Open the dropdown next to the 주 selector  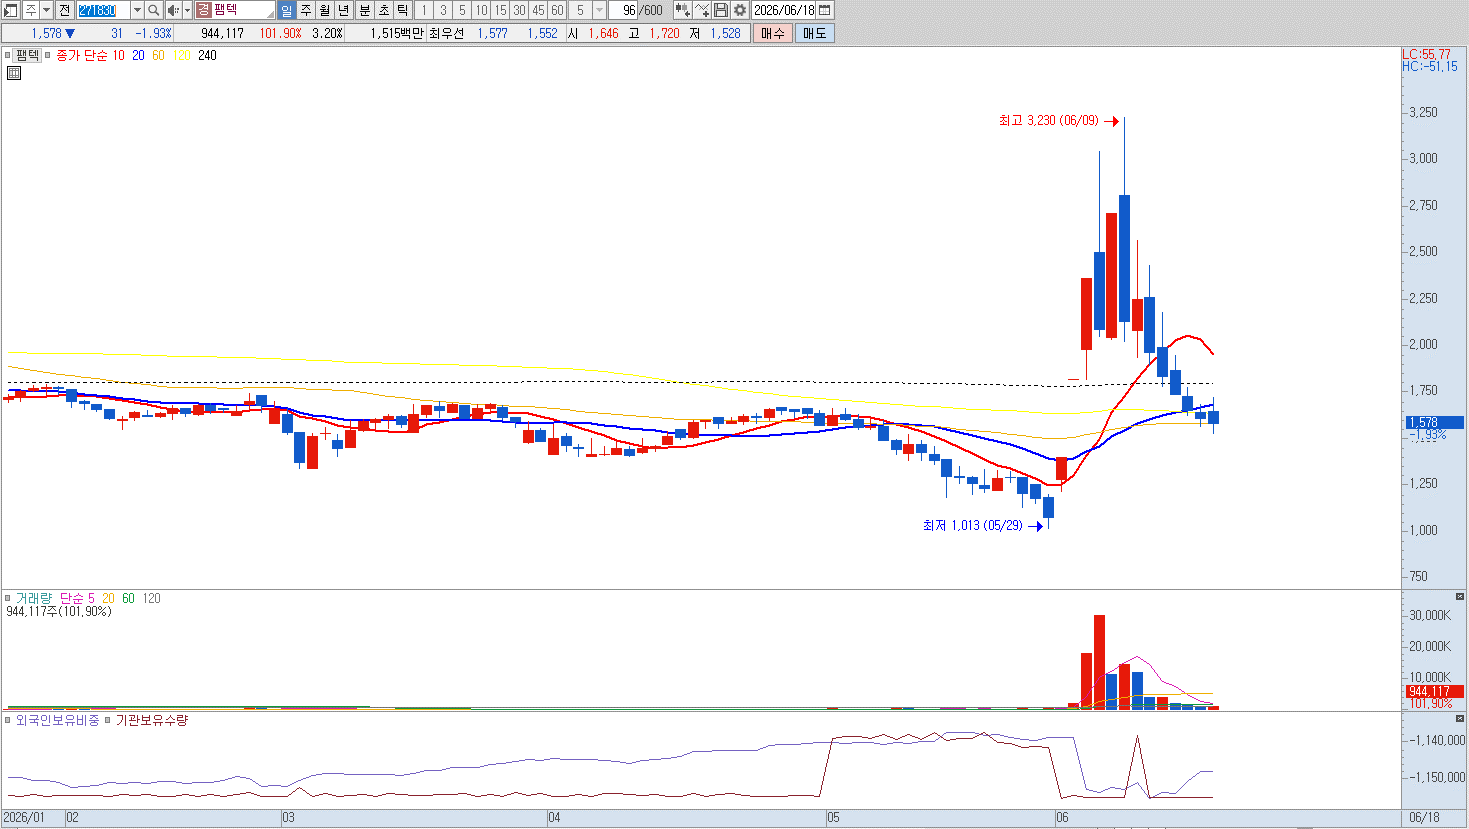46,10
